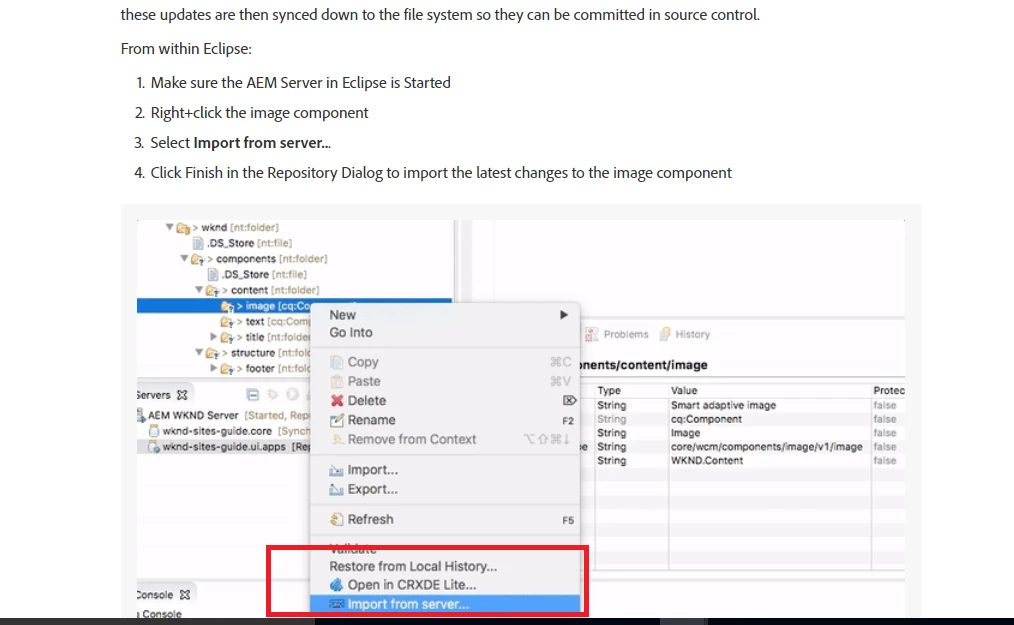
Task: Select the Console tab label
Action: click(x=155, y=595)
